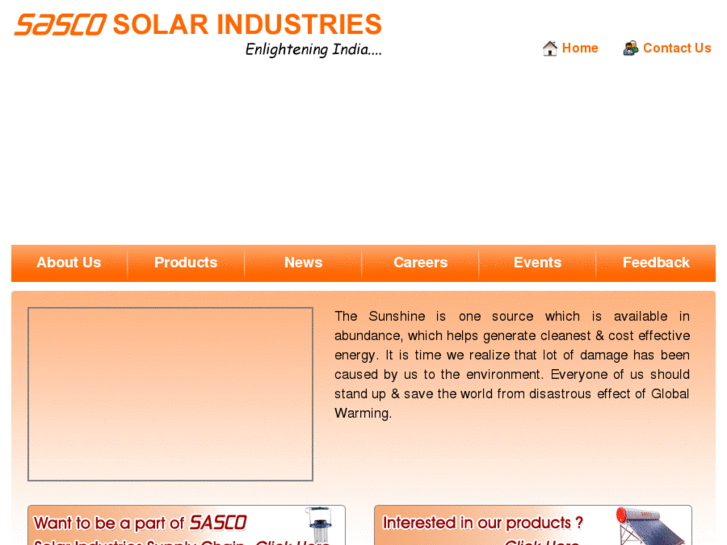
Task: Open the Contact Us link
Action: [x=677, y=48]
